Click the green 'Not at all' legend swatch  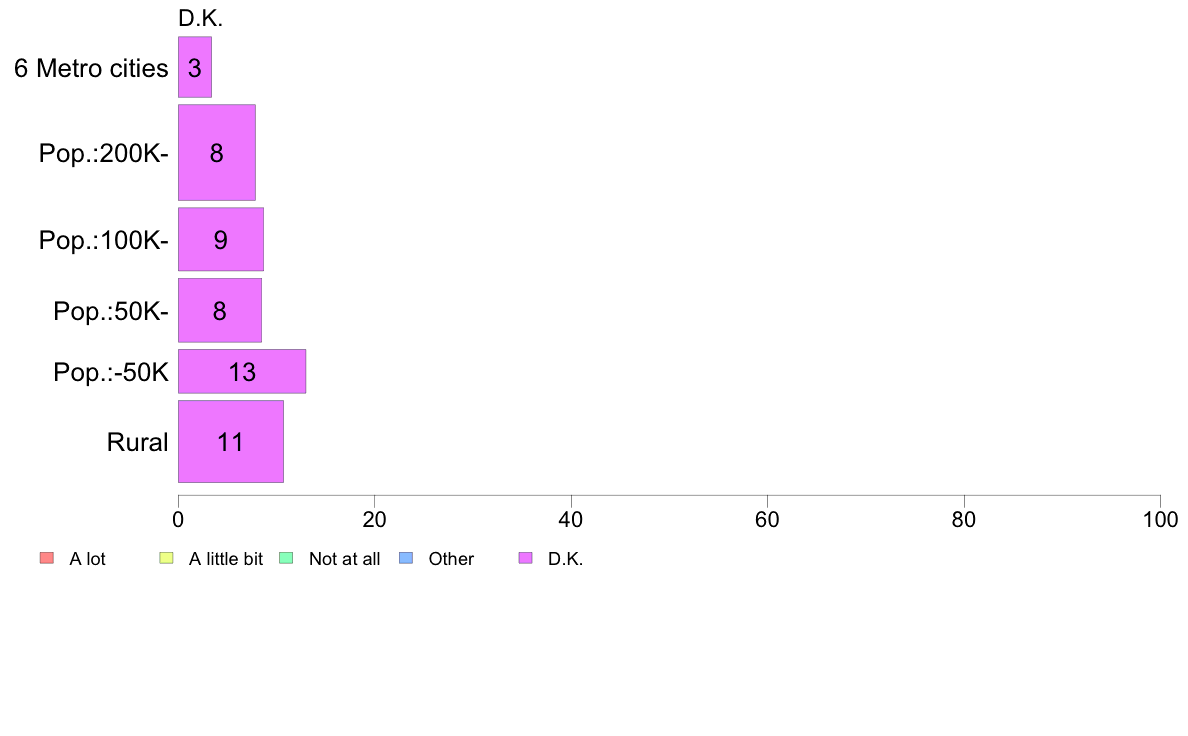pyautogui.click(x=286, y=559)
